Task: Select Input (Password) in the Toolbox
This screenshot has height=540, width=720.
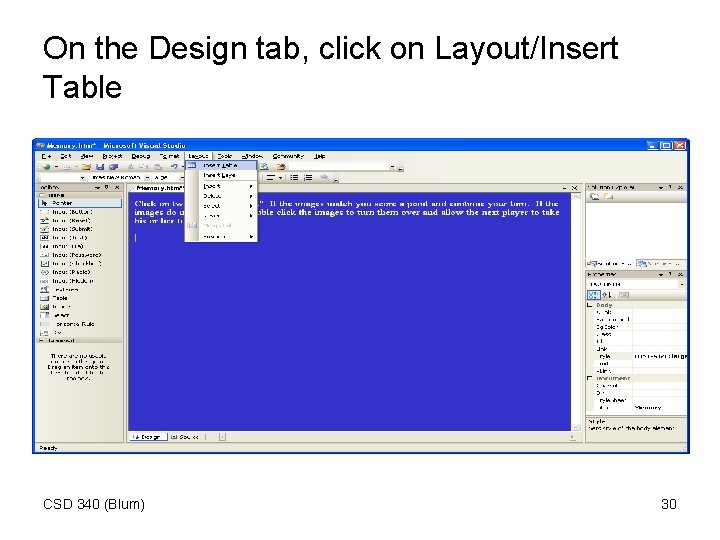Action: coord(80,255)
